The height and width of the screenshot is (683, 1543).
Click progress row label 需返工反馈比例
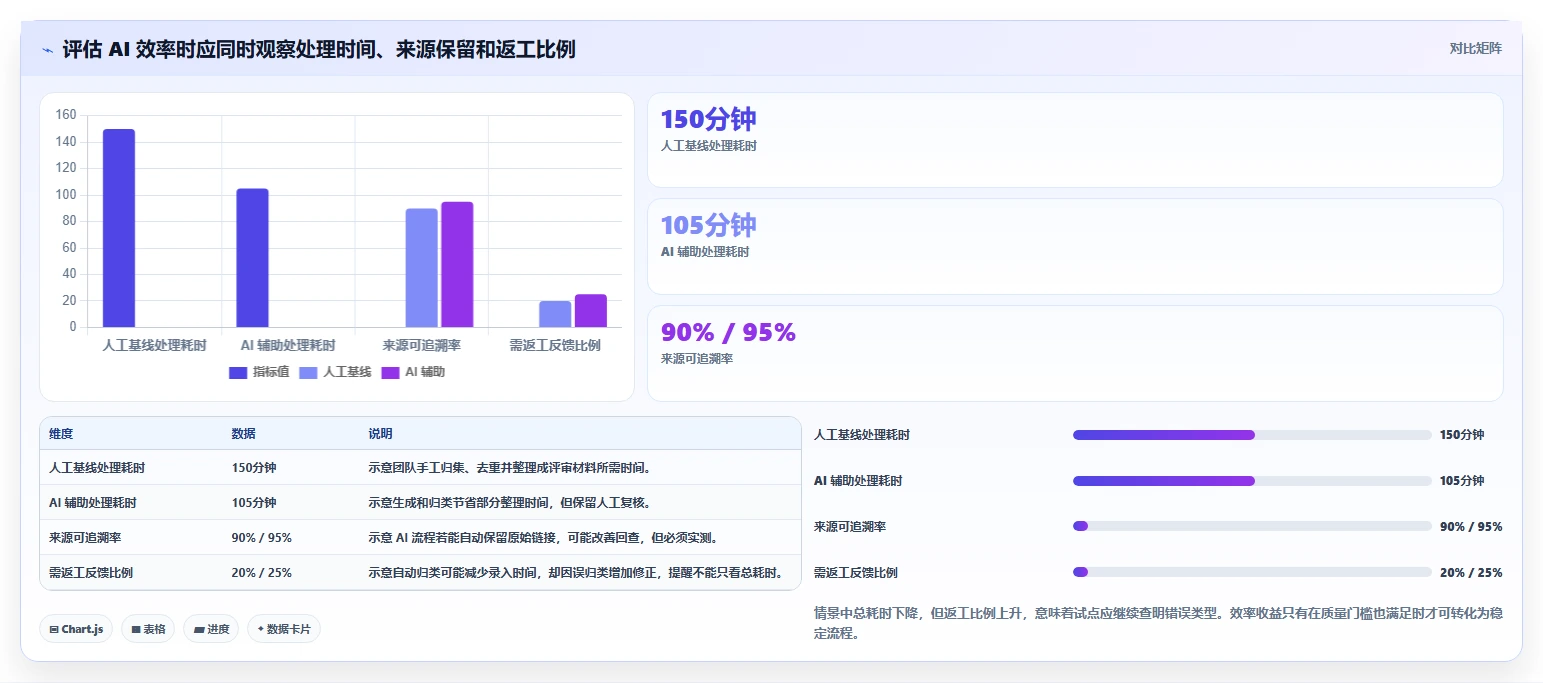point(856,572)
